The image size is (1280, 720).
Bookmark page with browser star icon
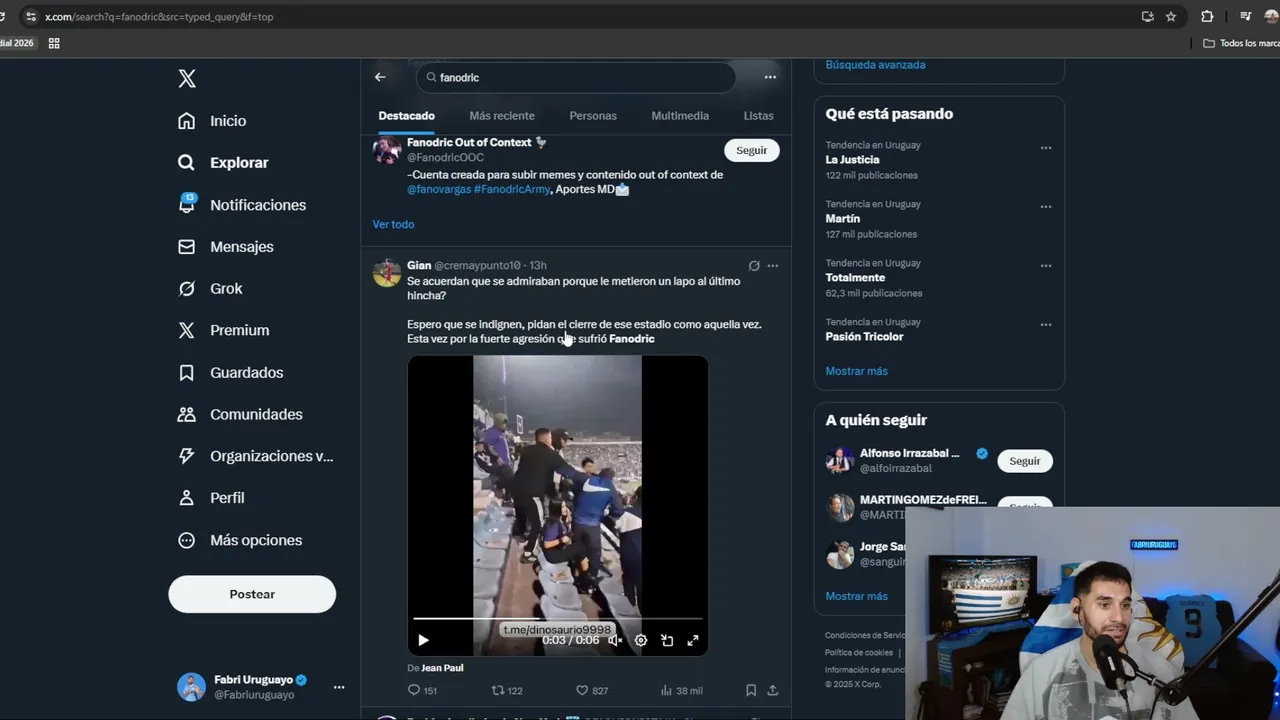point(1171,16)
